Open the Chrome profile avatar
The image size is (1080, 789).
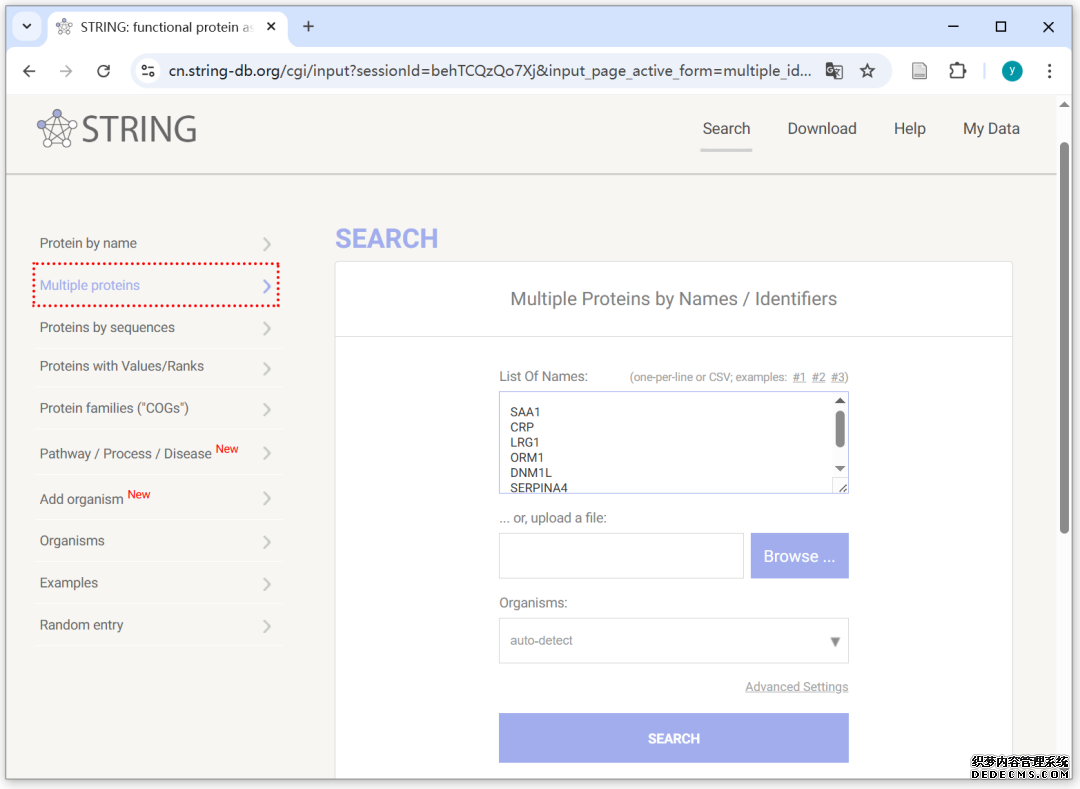point(1012,71)
